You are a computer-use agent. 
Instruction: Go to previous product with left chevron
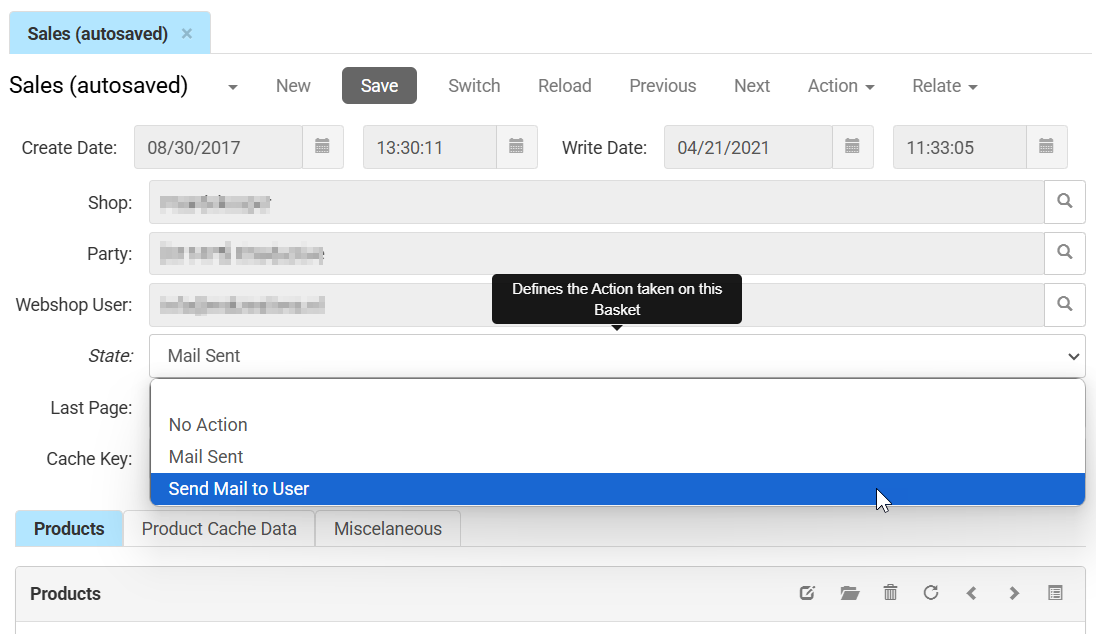[972, 593]
